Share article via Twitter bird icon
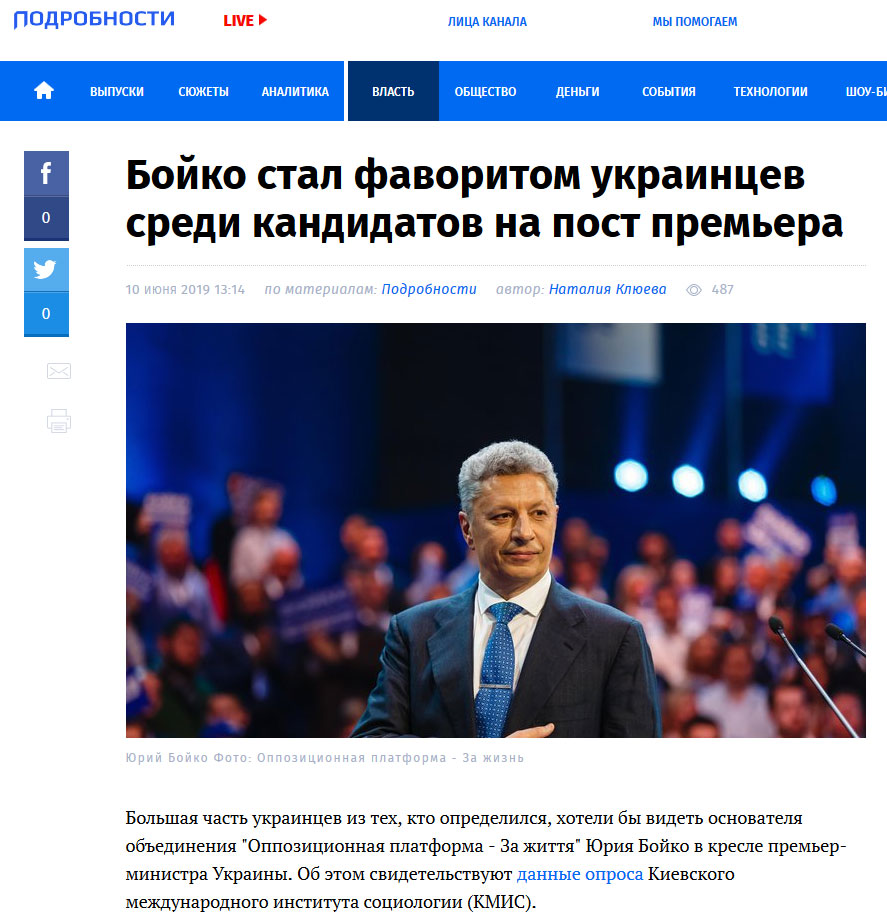Image resolution: width=887 pixels, height=920 pixels. (46, 270)
